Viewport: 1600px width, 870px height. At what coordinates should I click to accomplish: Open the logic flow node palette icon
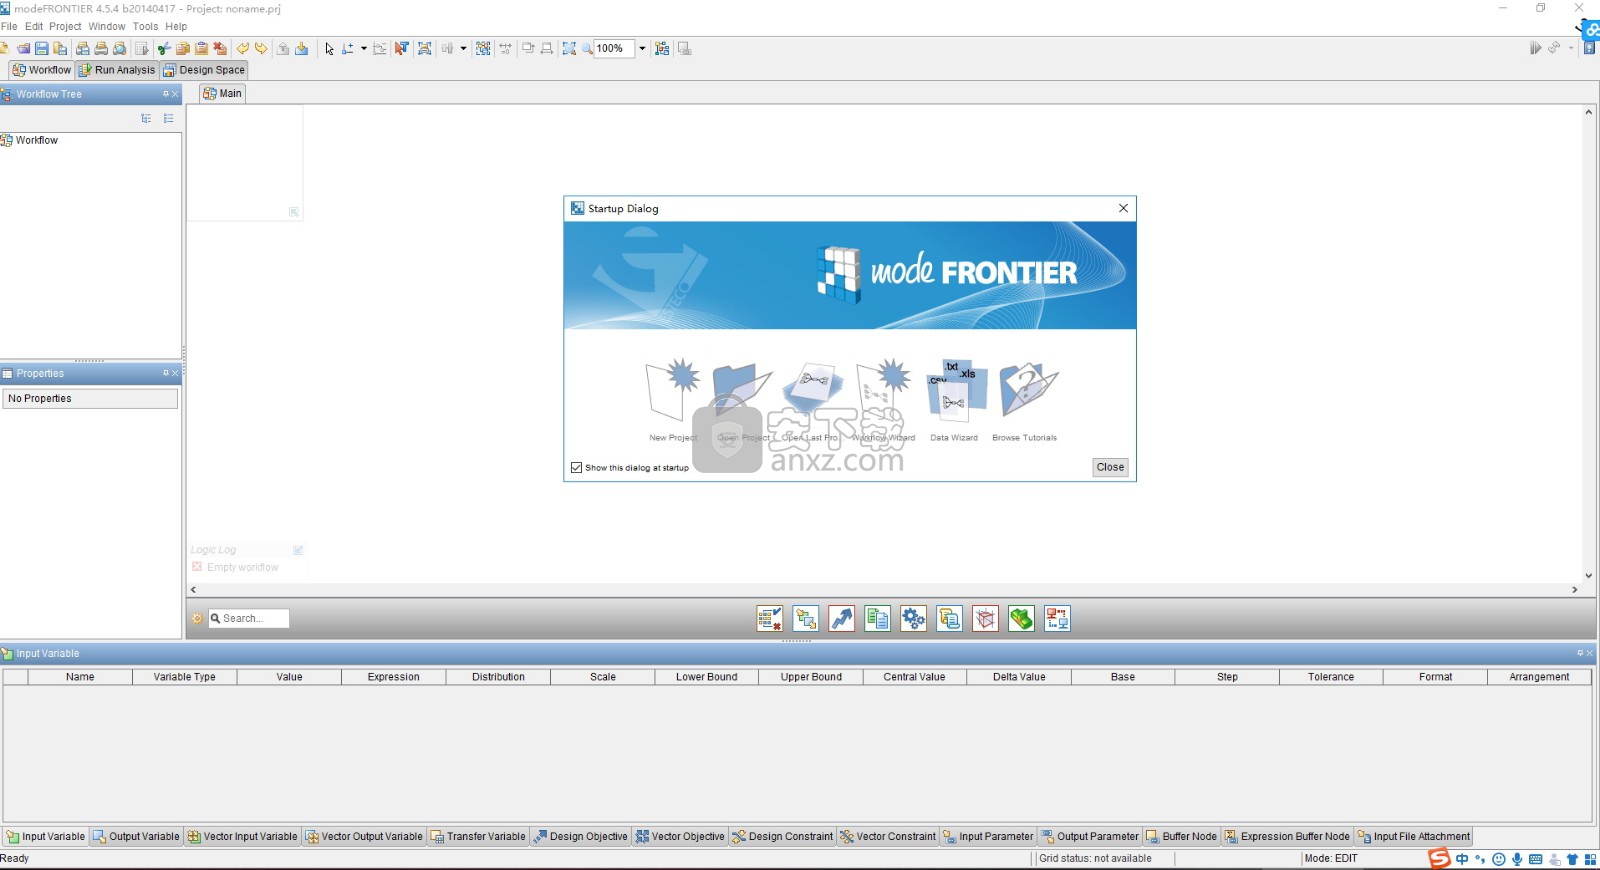[x=806, y=619]
